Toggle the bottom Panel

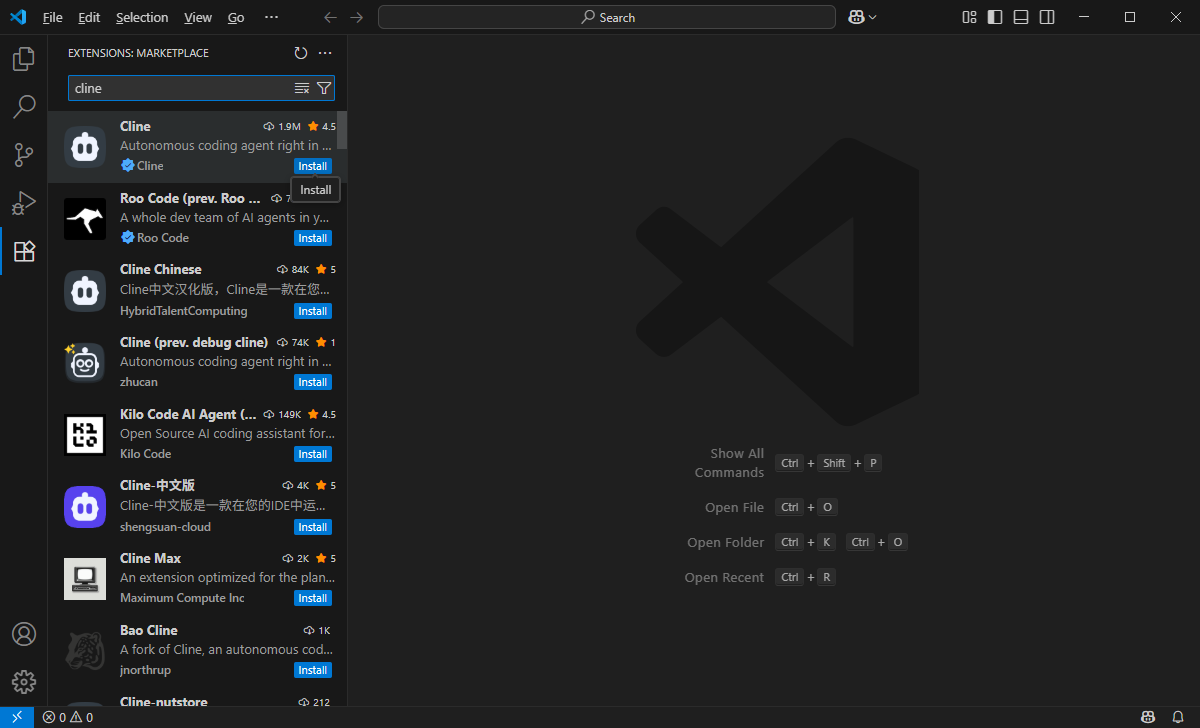click(x=1021, y=17)
